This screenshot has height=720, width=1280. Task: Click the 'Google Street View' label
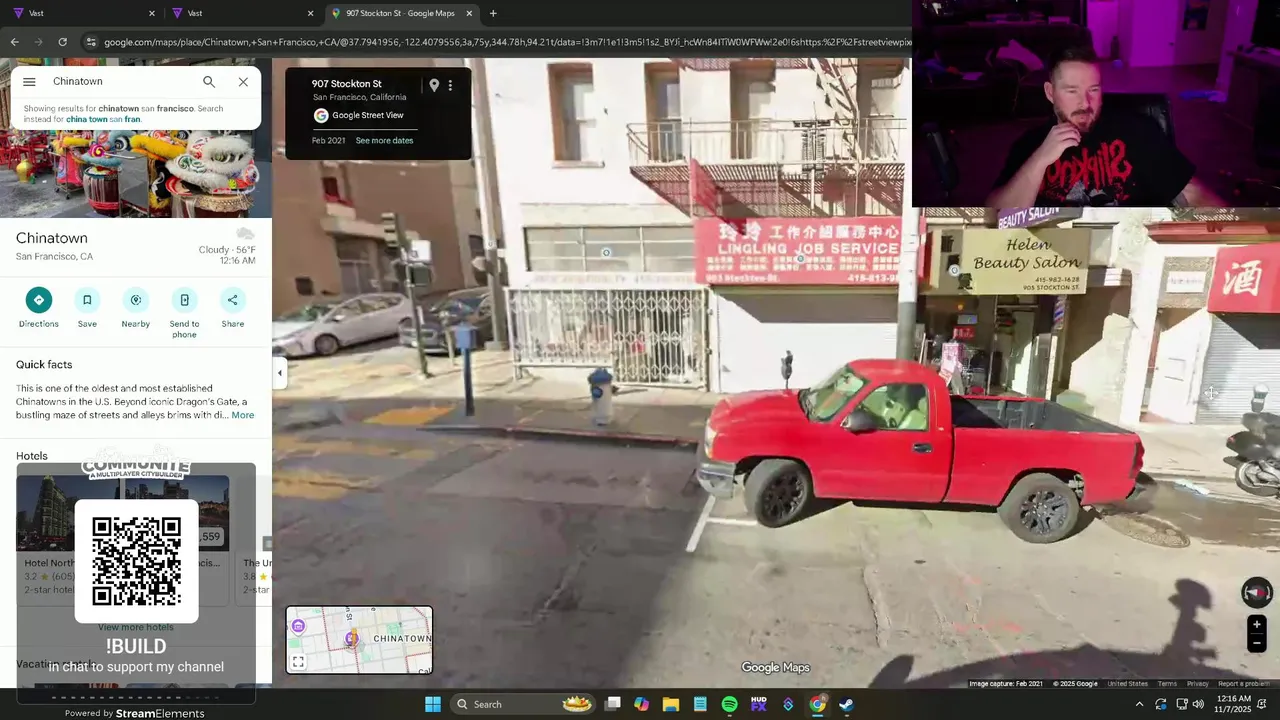point(367,115)
